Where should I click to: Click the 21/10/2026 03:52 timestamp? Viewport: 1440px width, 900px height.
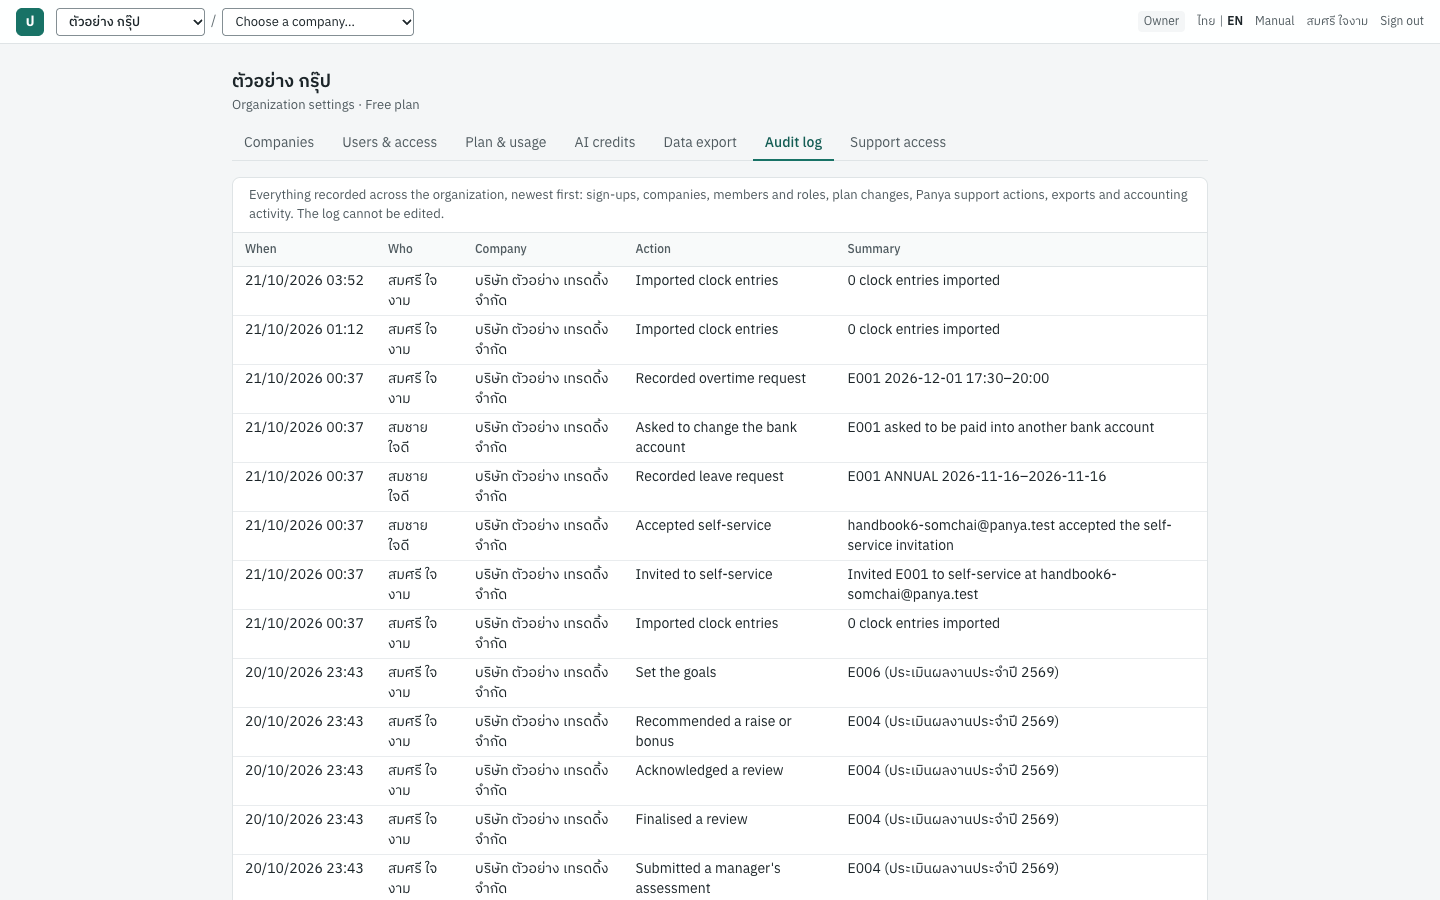[x=304, y=281]
